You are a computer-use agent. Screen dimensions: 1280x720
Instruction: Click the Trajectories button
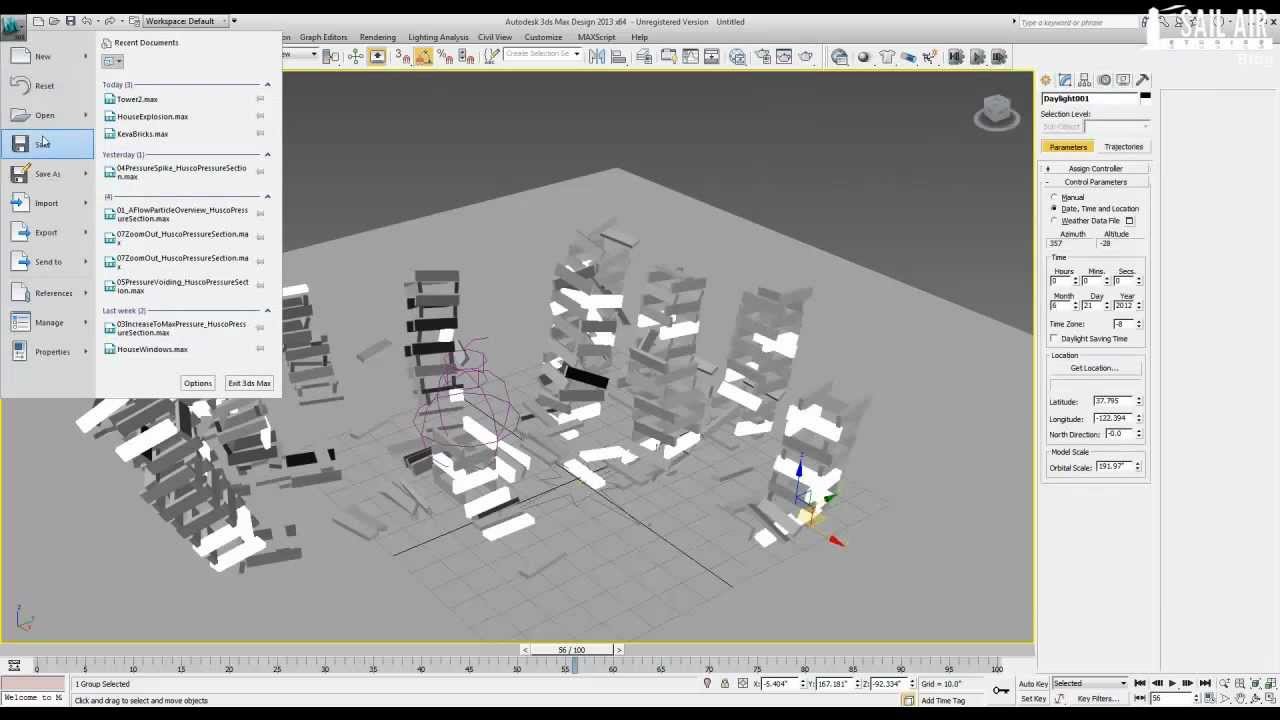(1123, 147)
